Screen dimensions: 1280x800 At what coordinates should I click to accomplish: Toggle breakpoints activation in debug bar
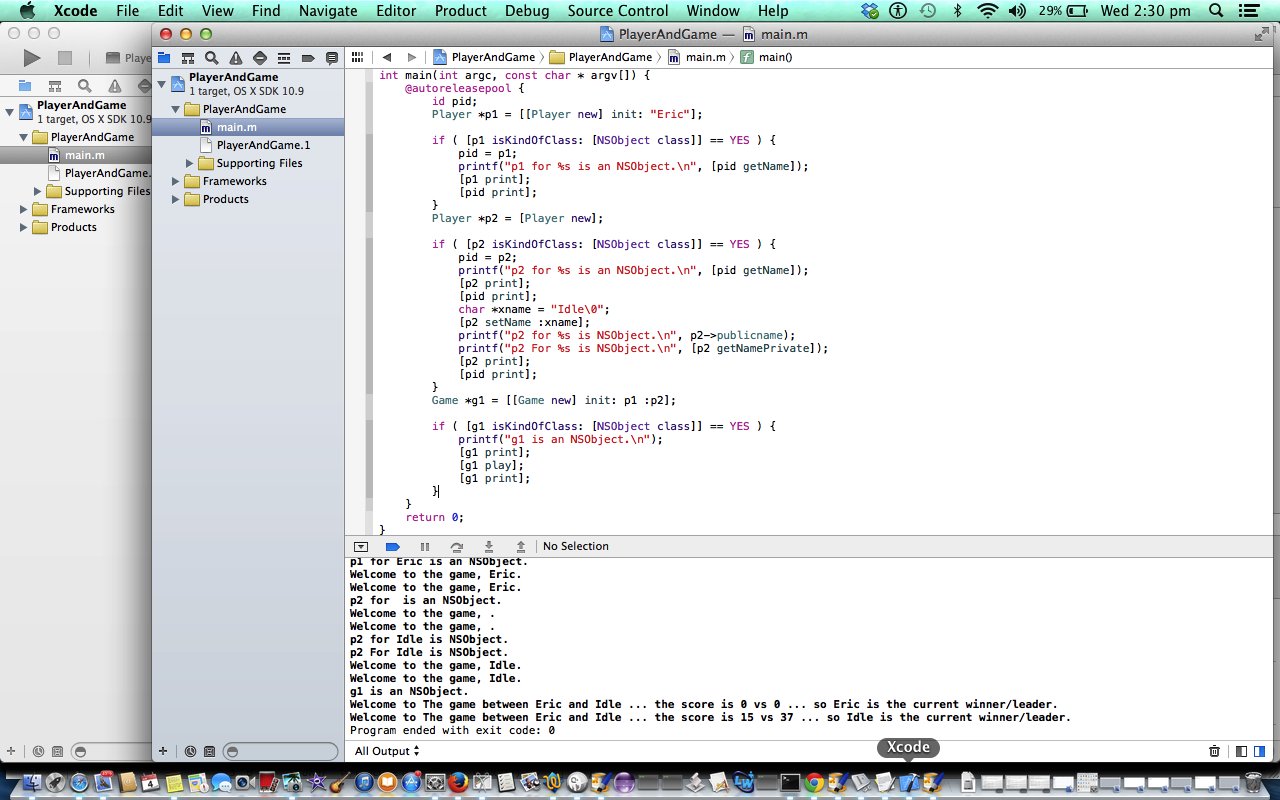[x=392, y=546]
